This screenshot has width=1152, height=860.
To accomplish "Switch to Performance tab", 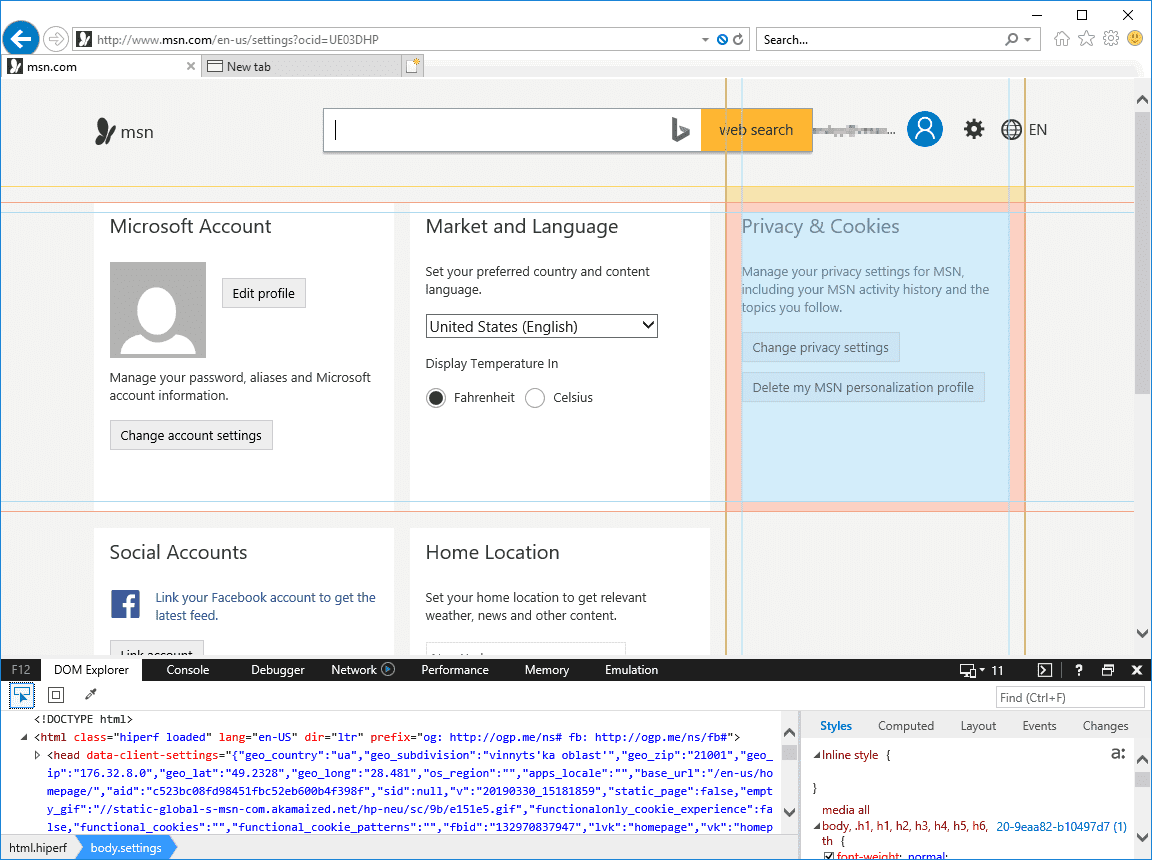I will [455, 670].
